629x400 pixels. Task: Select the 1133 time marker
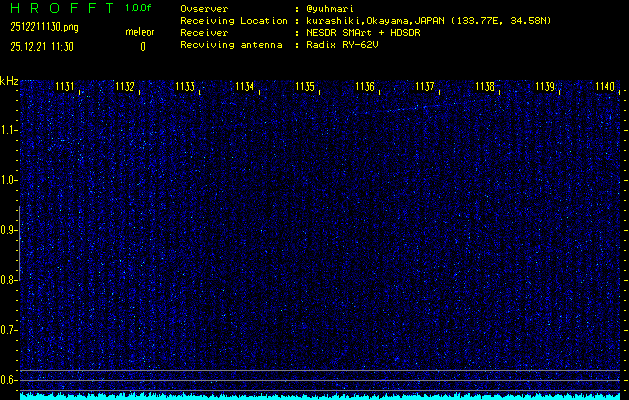coord(185,87)
